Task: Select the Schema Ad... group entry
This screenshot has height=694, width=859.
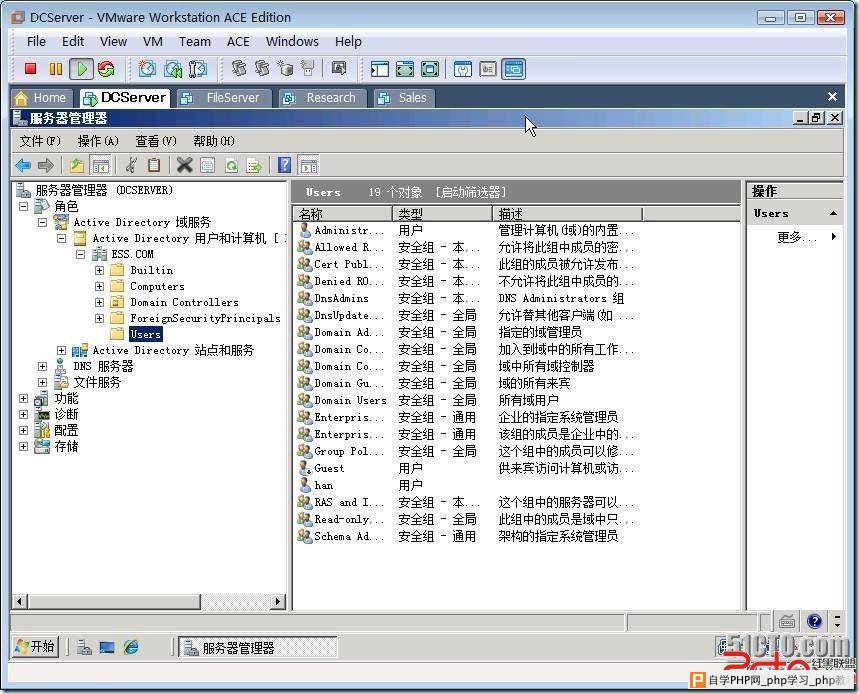Action: (349, 536)
